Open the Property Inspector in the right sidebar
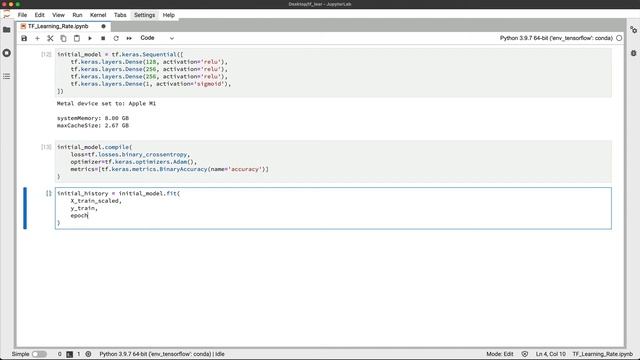 click(633, 30)
